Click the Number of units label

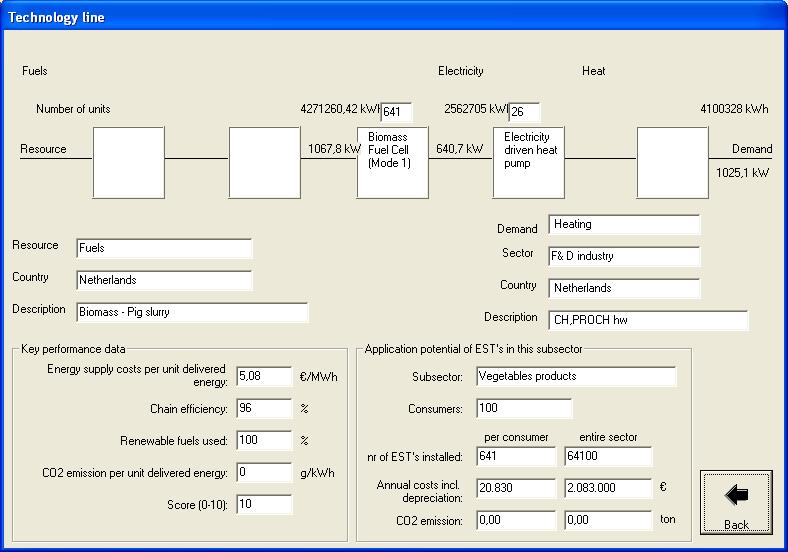73,109
